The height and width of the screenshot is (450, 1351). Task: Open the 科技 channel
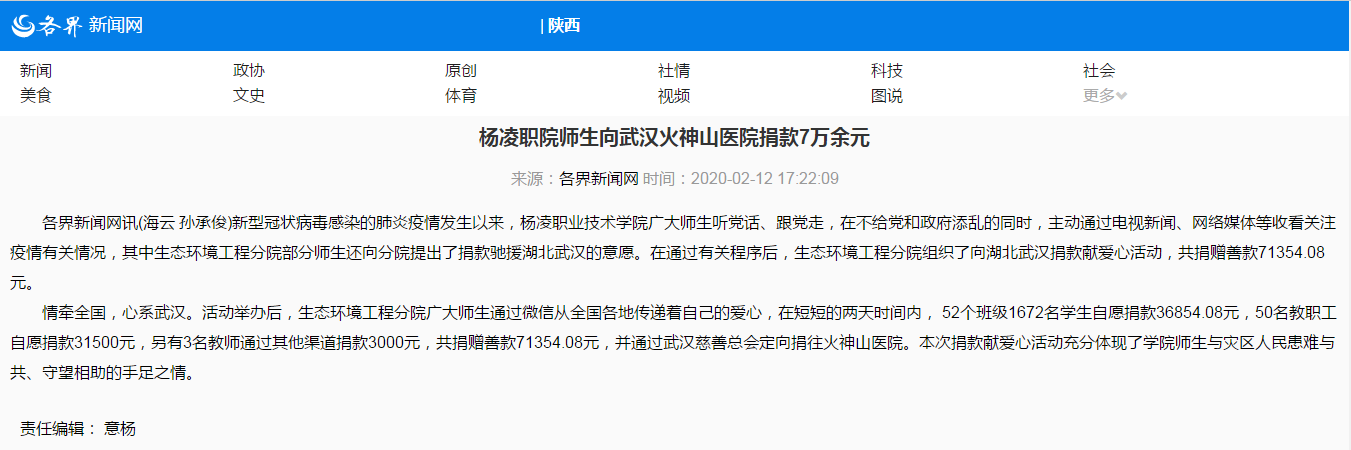(887, 71)
